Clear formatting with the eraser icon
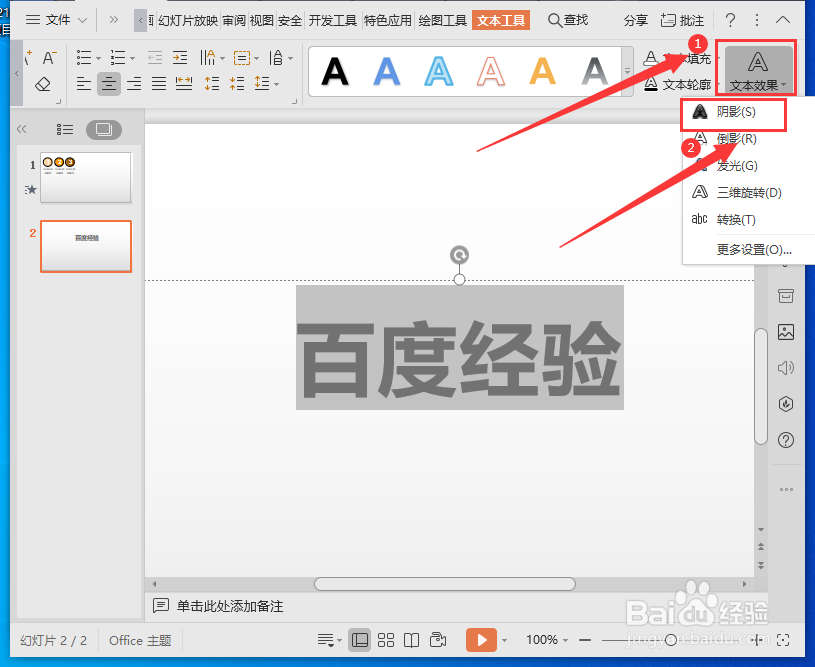815x667 pixels. 43,84
